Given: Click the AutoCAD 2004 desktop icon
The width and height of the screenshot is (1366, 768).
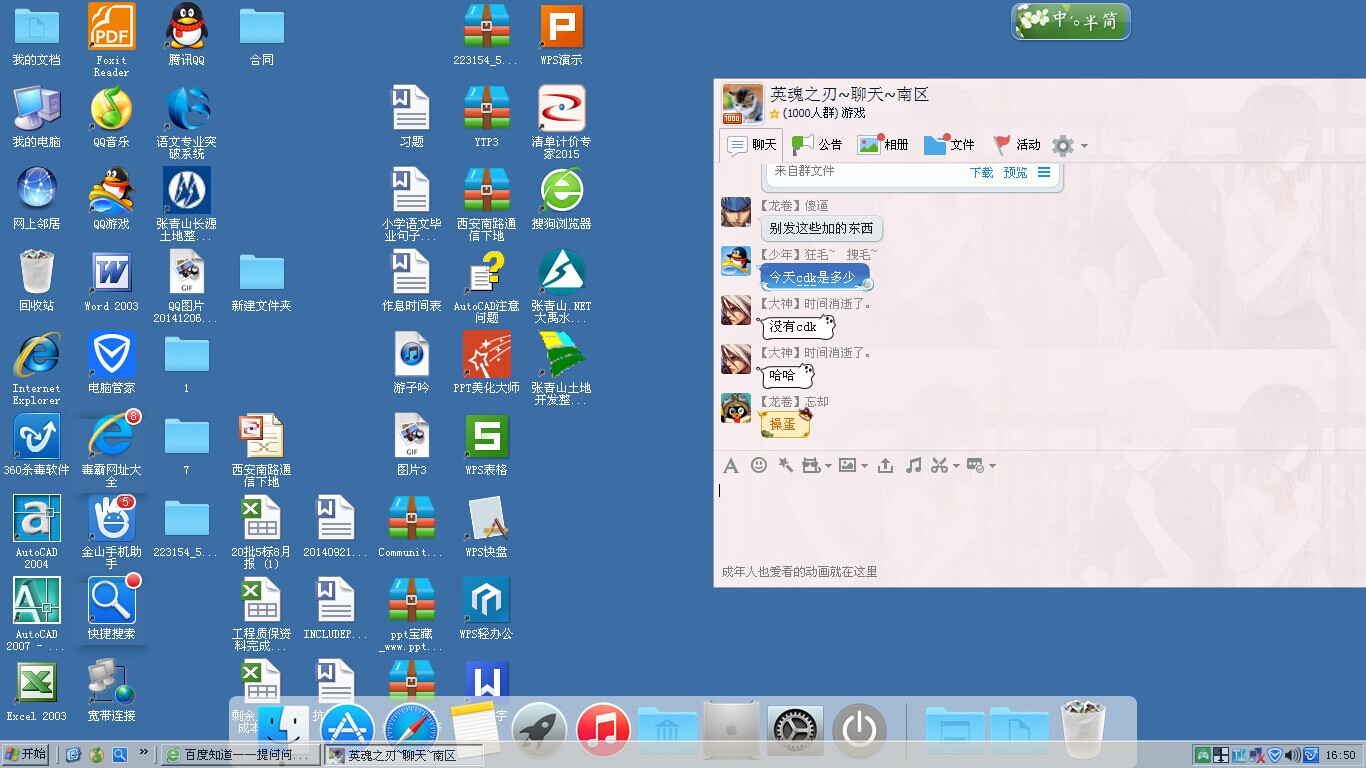Looking at the screenshot, I should (36, 533).
